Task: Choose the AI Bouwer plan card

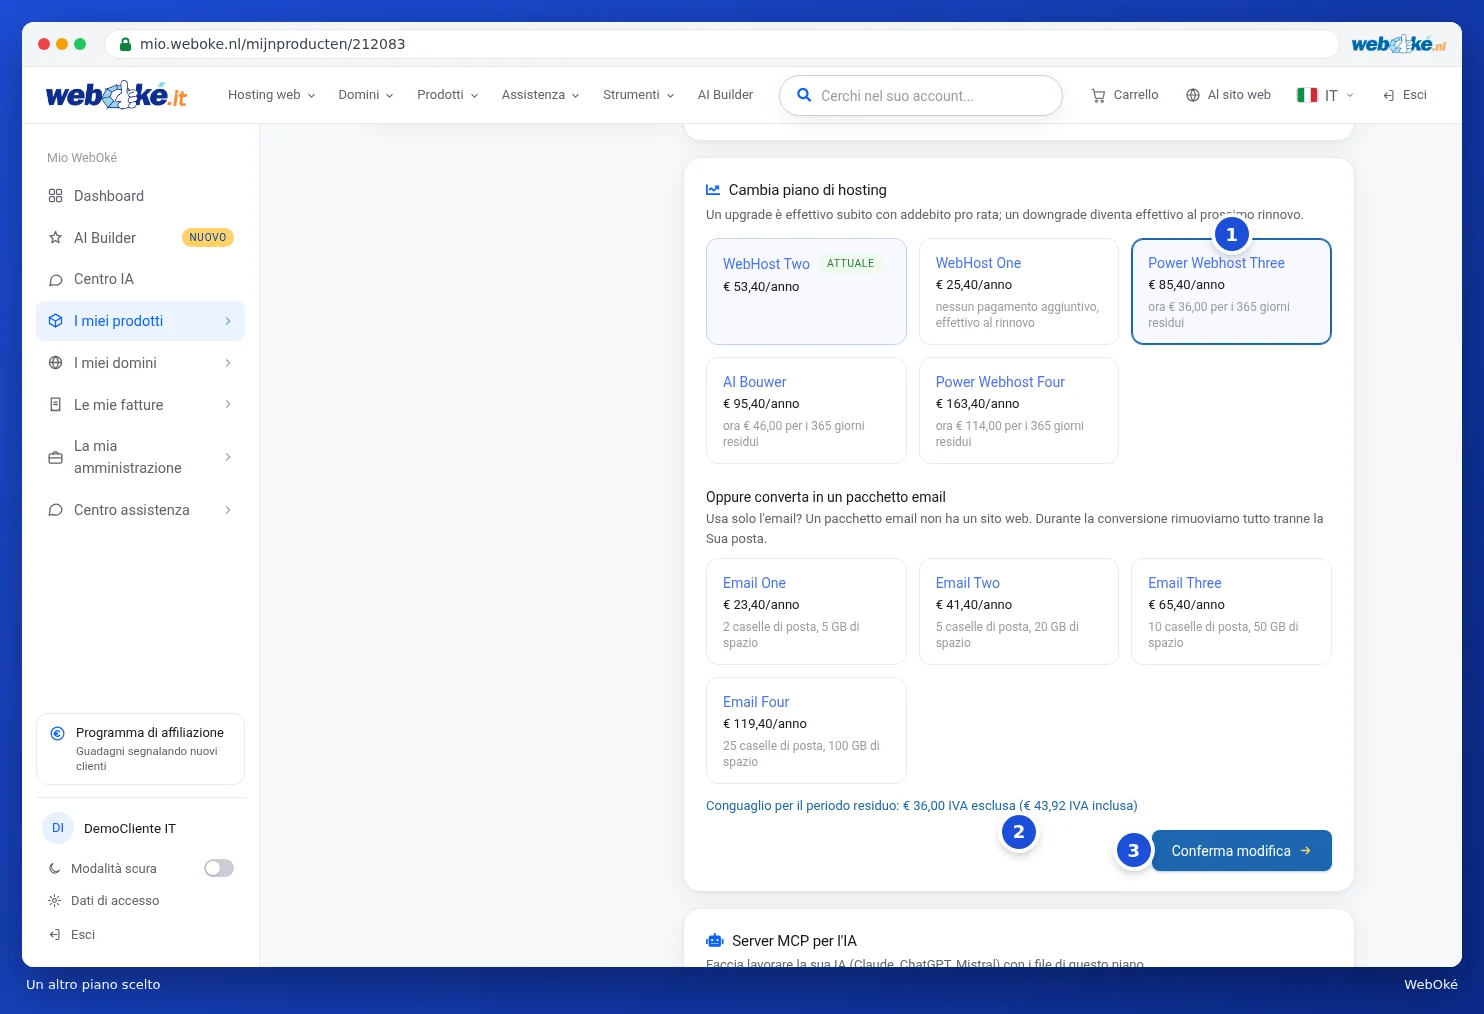Action: point(806,410)
